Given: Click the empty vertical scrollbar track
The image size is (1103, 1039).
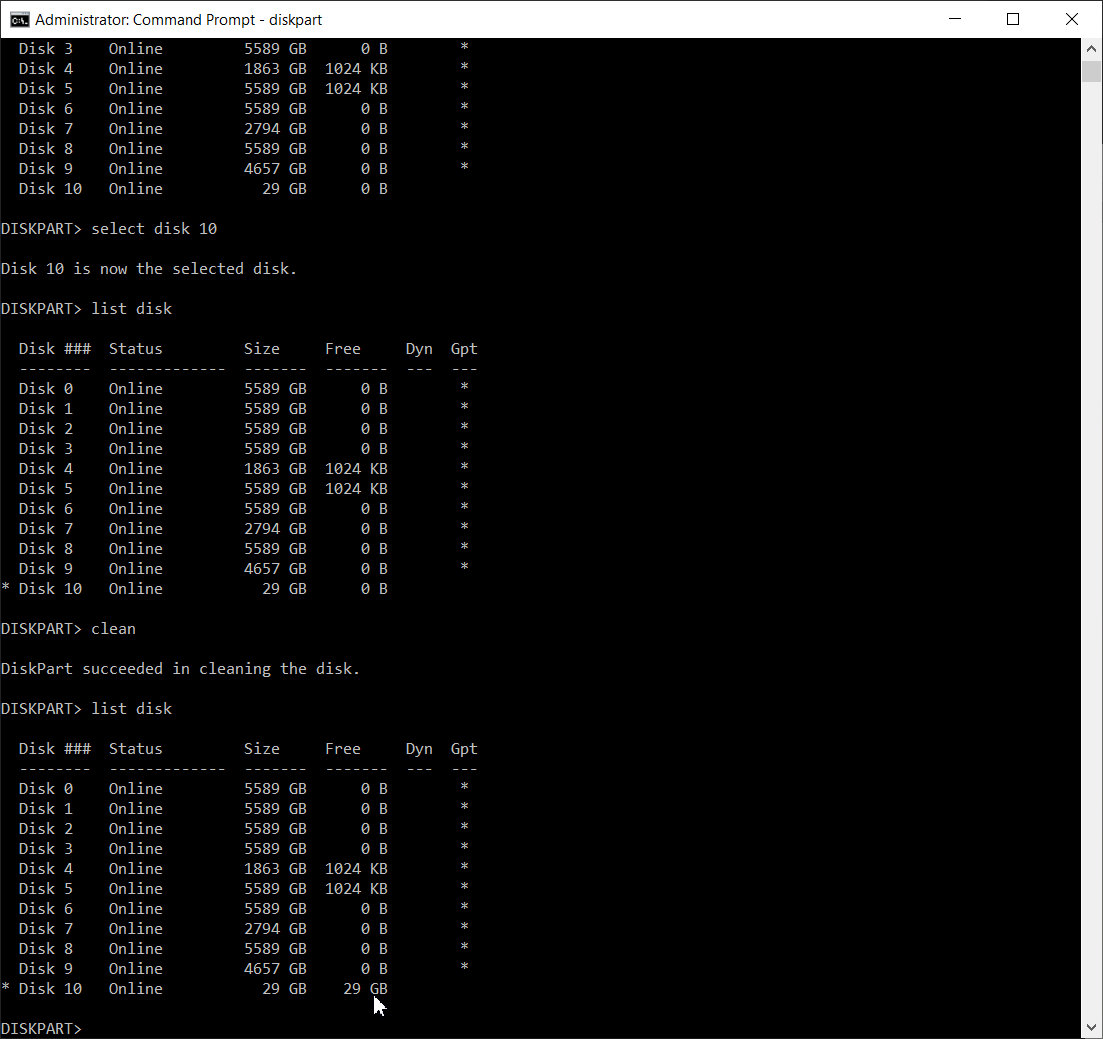Looking at the screenshot, I should click(x=1091, y=549).
